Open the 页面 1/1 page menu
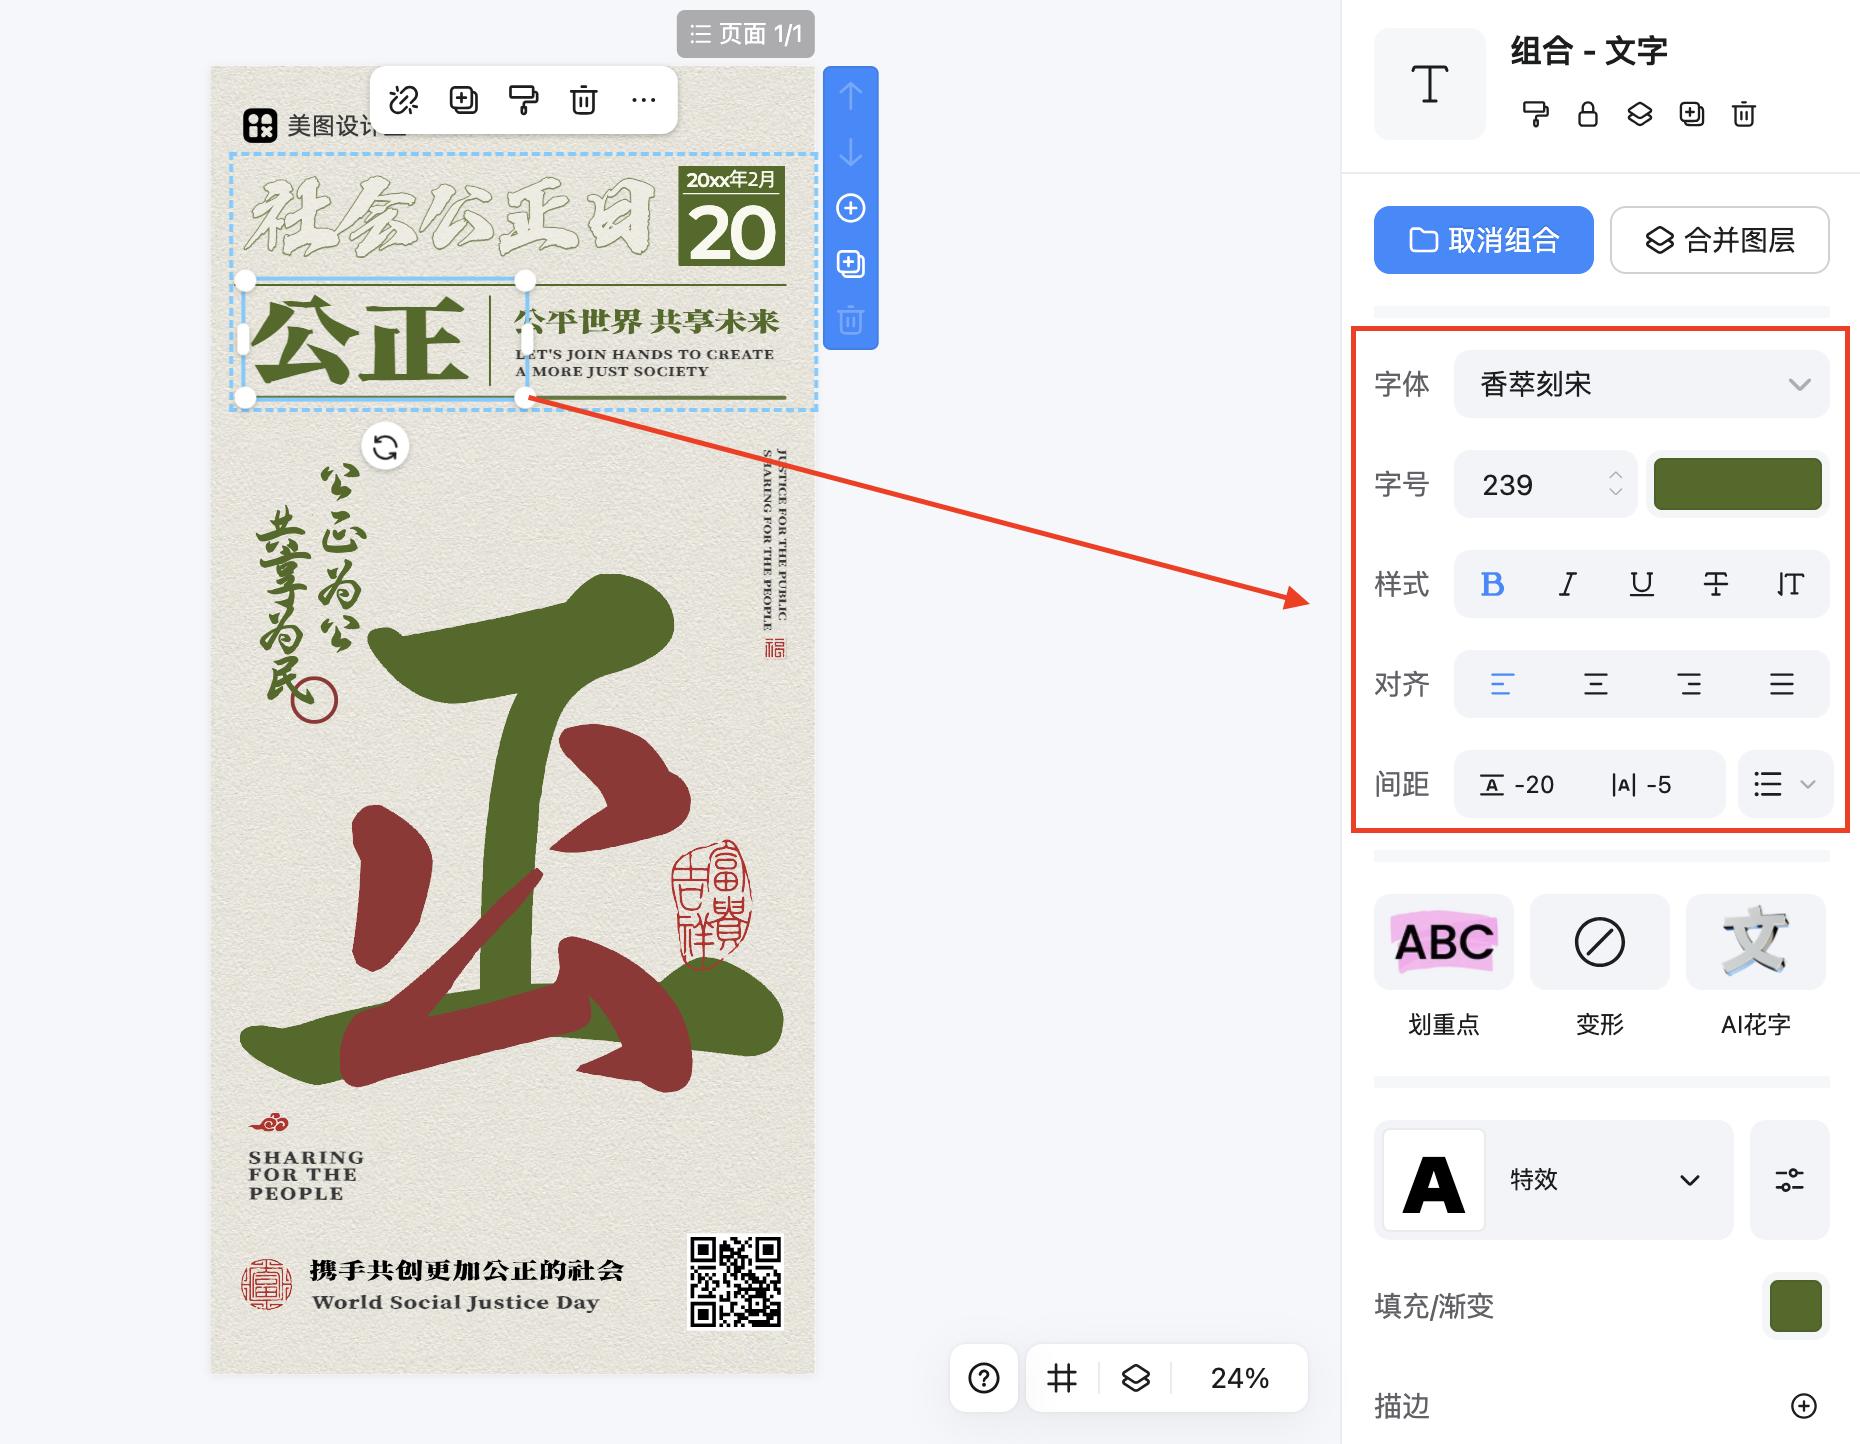1860x1444 pixels. coord(746,33)
